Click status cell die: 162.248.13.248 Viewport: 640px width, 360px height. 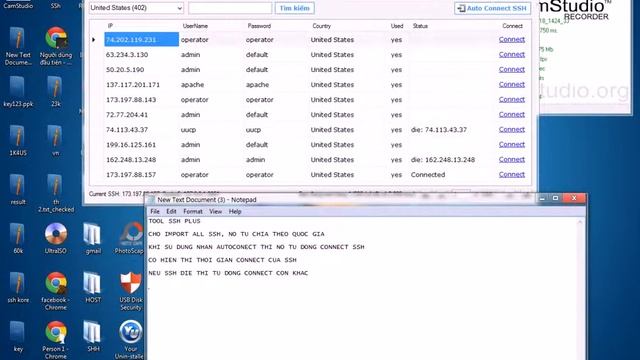(452, 160)
